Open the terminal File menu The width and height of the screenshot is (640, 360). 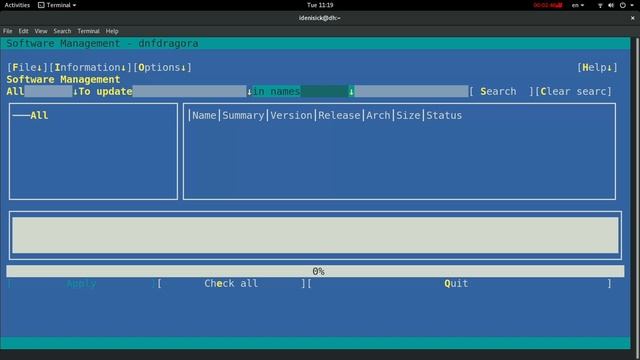point(7,31)
